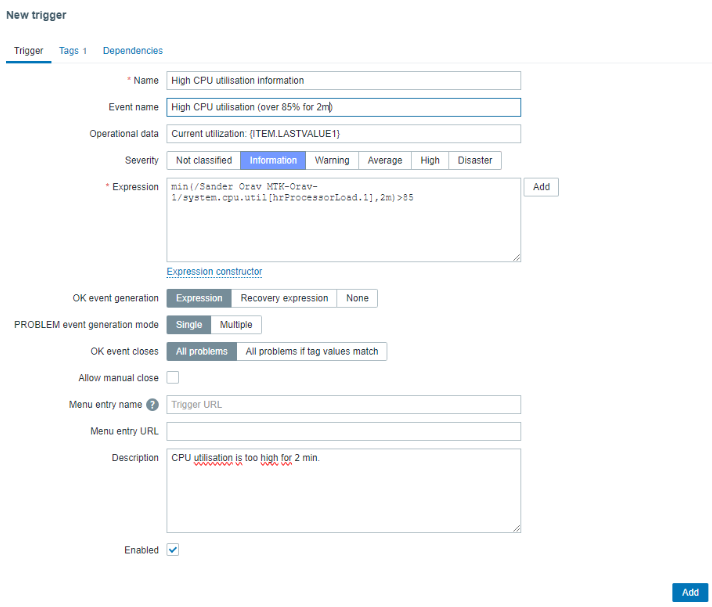Click into the Menu entry URL field
The width and height of the screenshot is (712, 607).
pyautogui.click(x=343, y=432)
